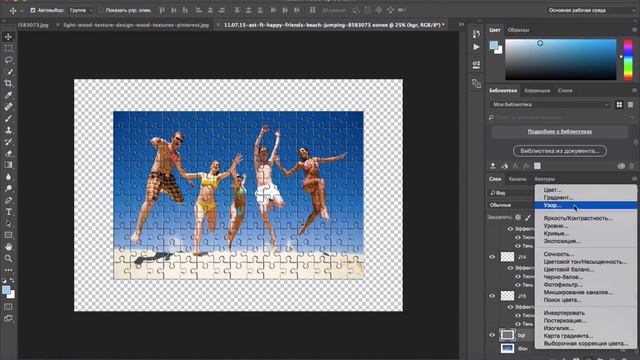Screen dimensions: 640x360
Task: Select the Move tool
Action: [x=8, y=37]
